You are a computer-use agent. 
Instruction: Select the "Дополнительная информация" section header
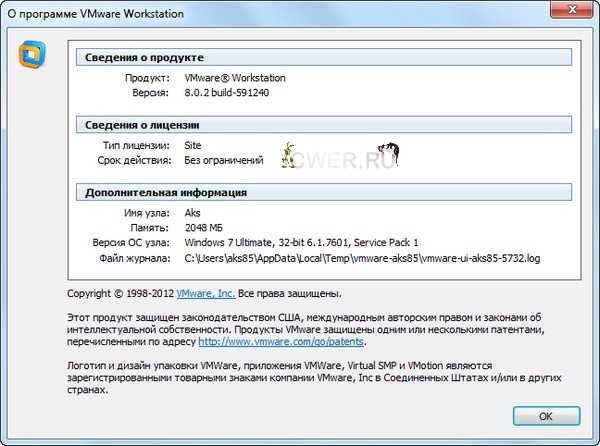166,193
